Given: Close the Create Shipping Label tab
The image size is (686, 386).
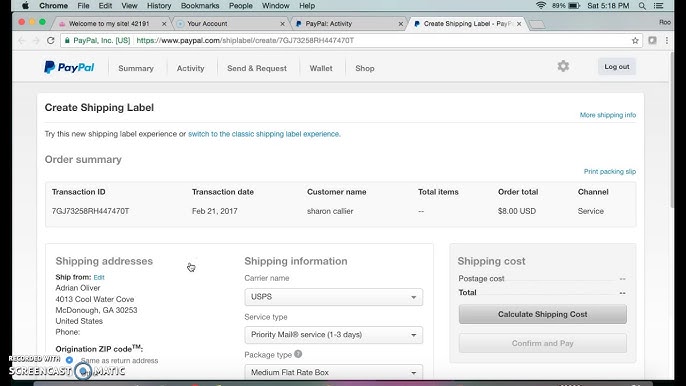Looking at the screenshot, I should click(519, 24).
